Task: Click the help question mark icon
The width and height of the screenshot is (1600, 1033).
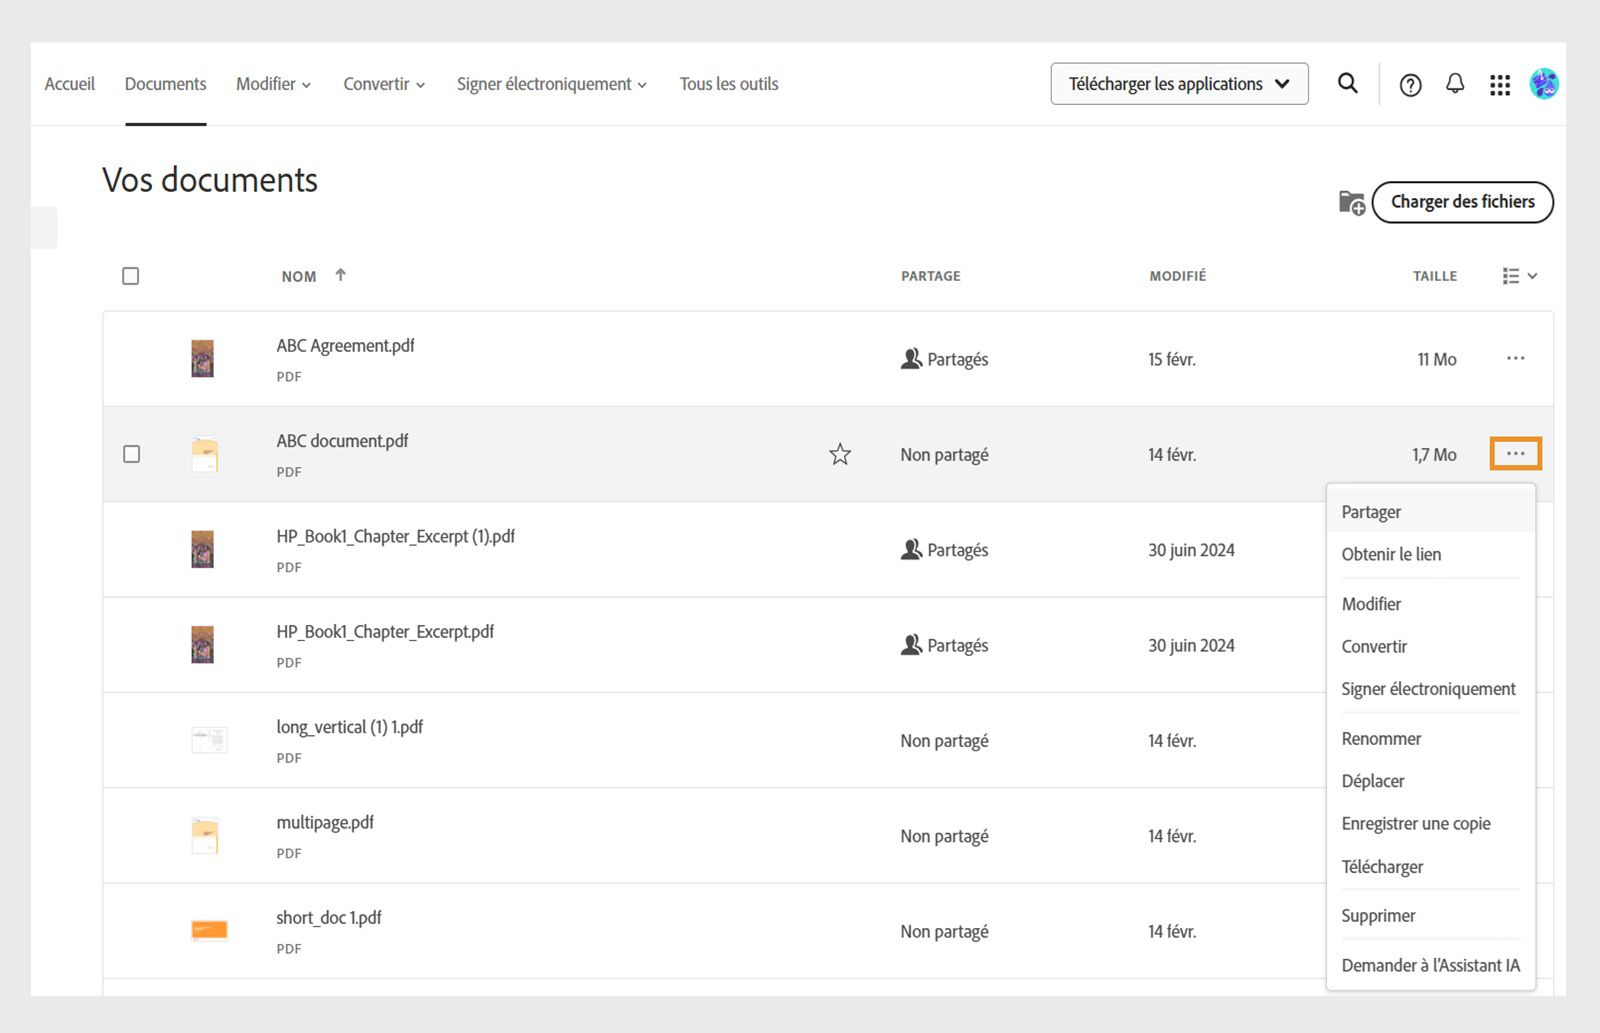Action: (x=1411, y=85)
